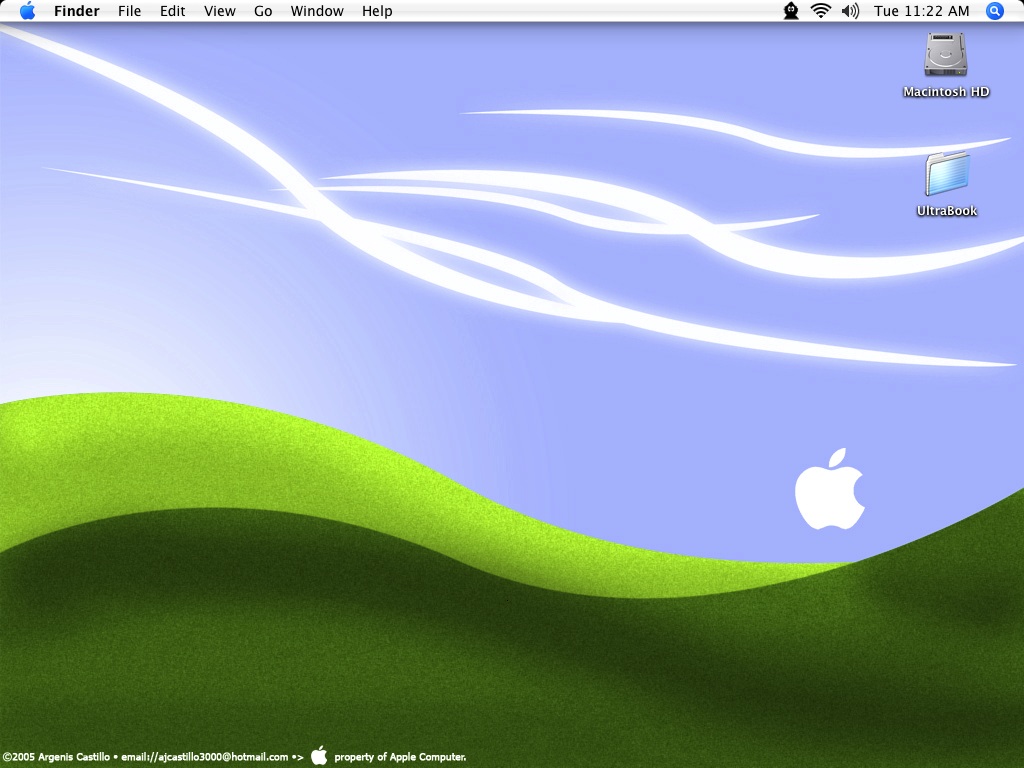Select the UltraBook folder icon
Screen dimensions: 1024x768
(x=947, y=174)
